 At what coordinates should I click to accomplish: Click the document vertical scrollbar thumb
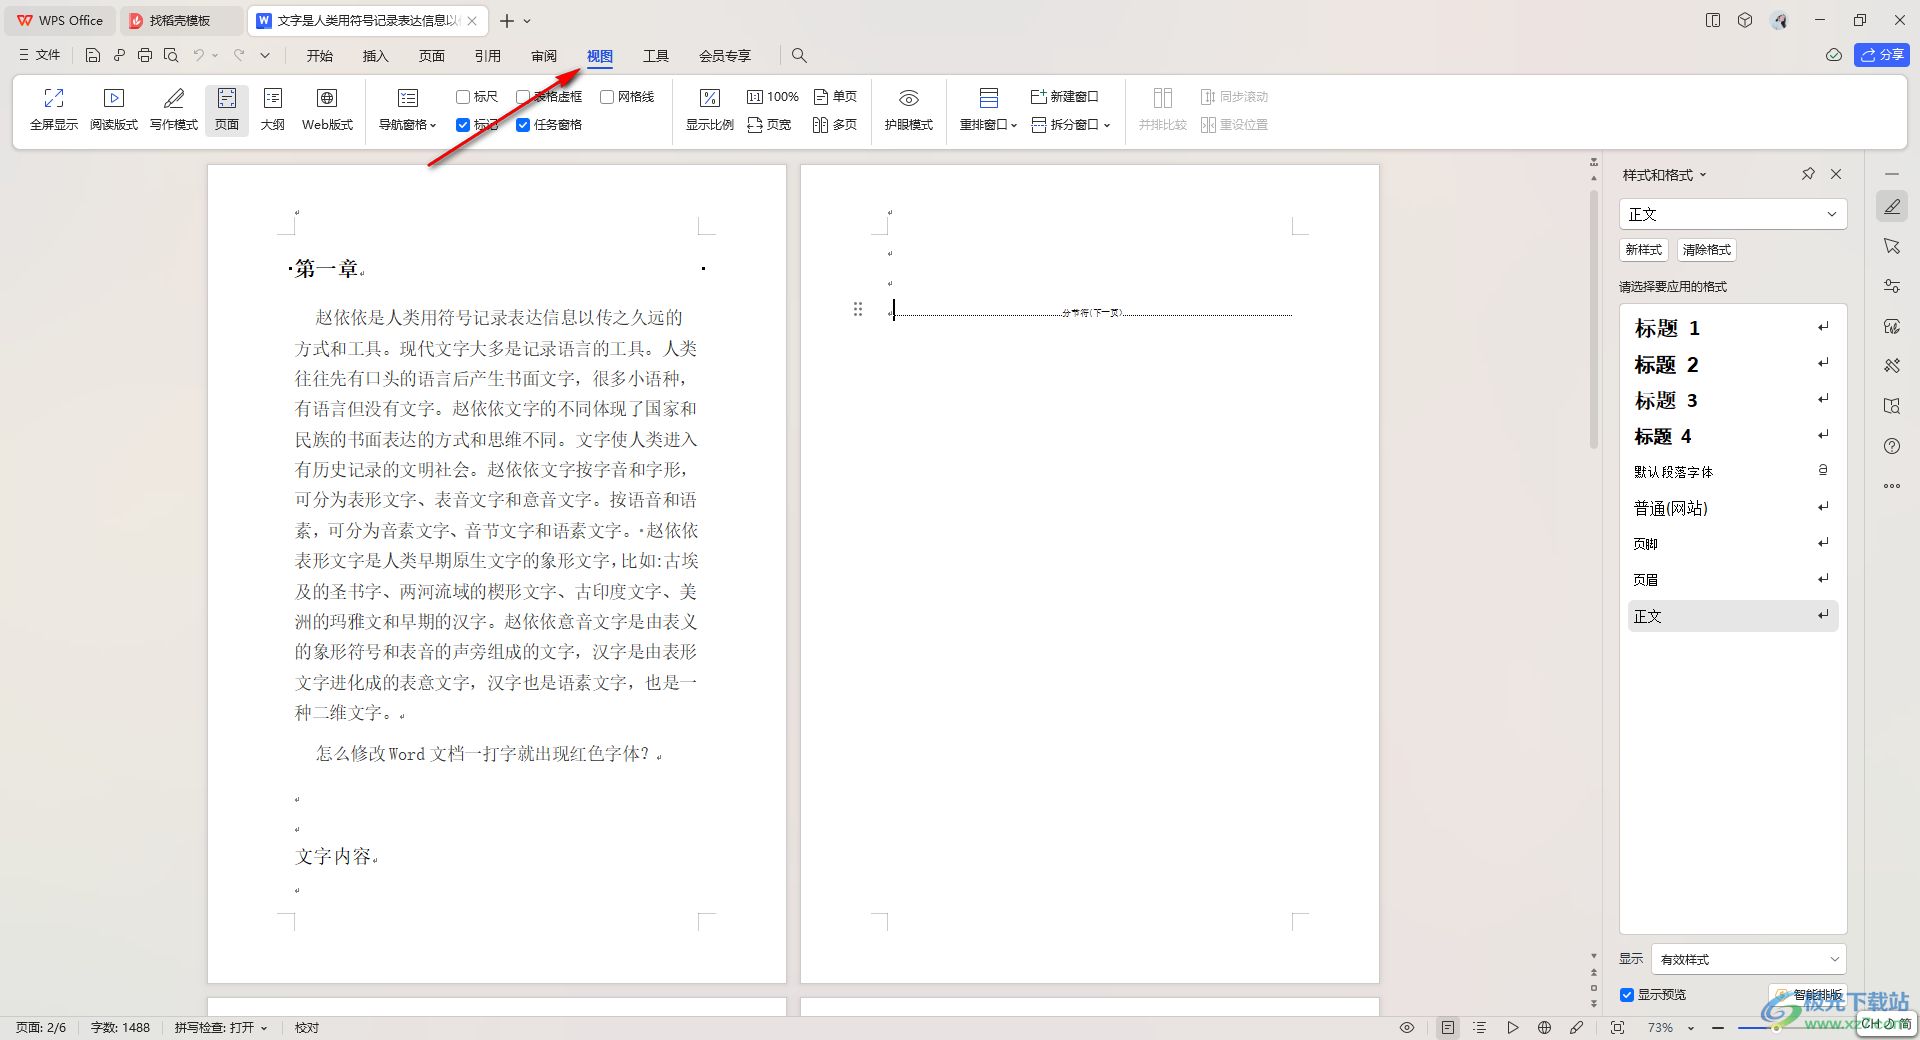point(1594,319)
